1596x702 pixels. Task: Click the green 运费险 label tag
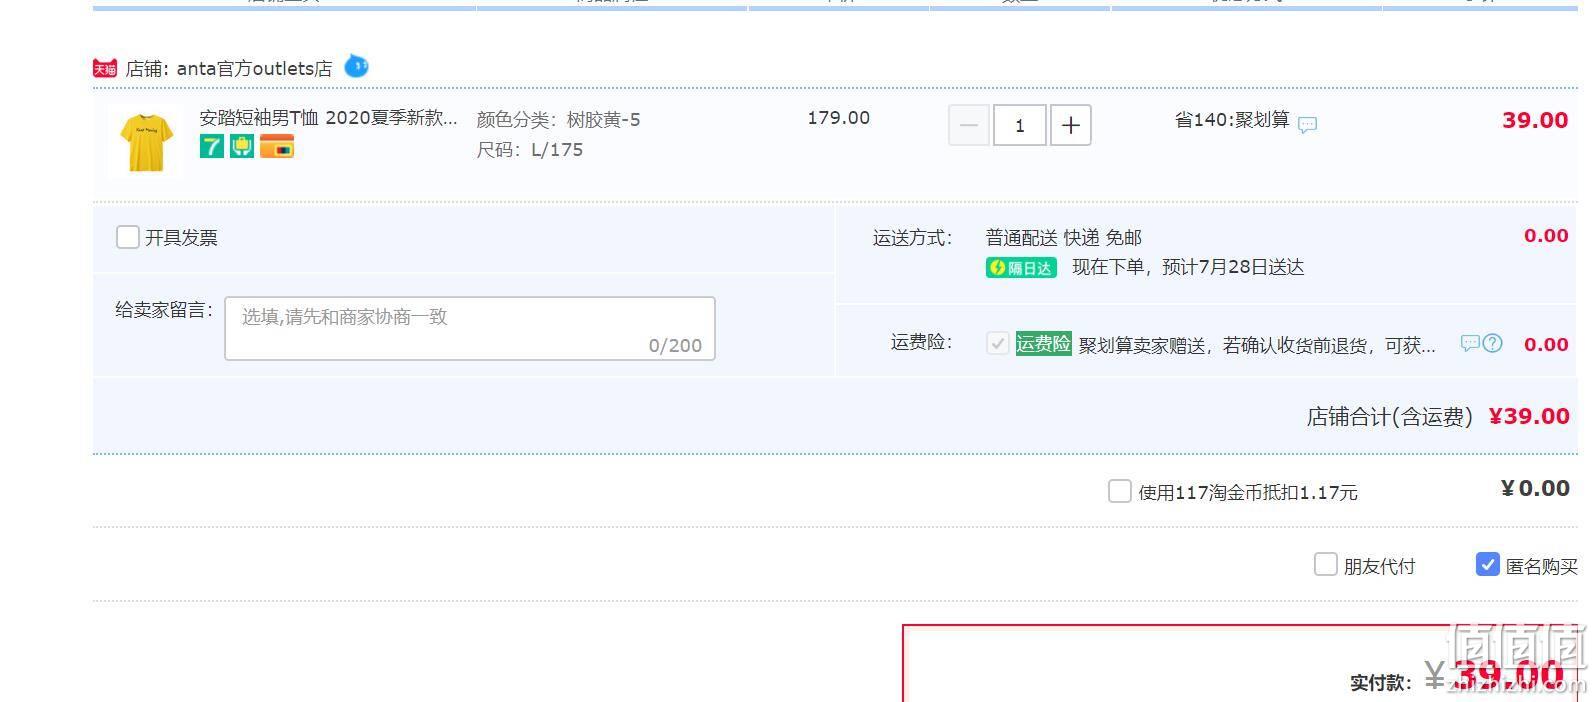click(x=1043, y=344)
